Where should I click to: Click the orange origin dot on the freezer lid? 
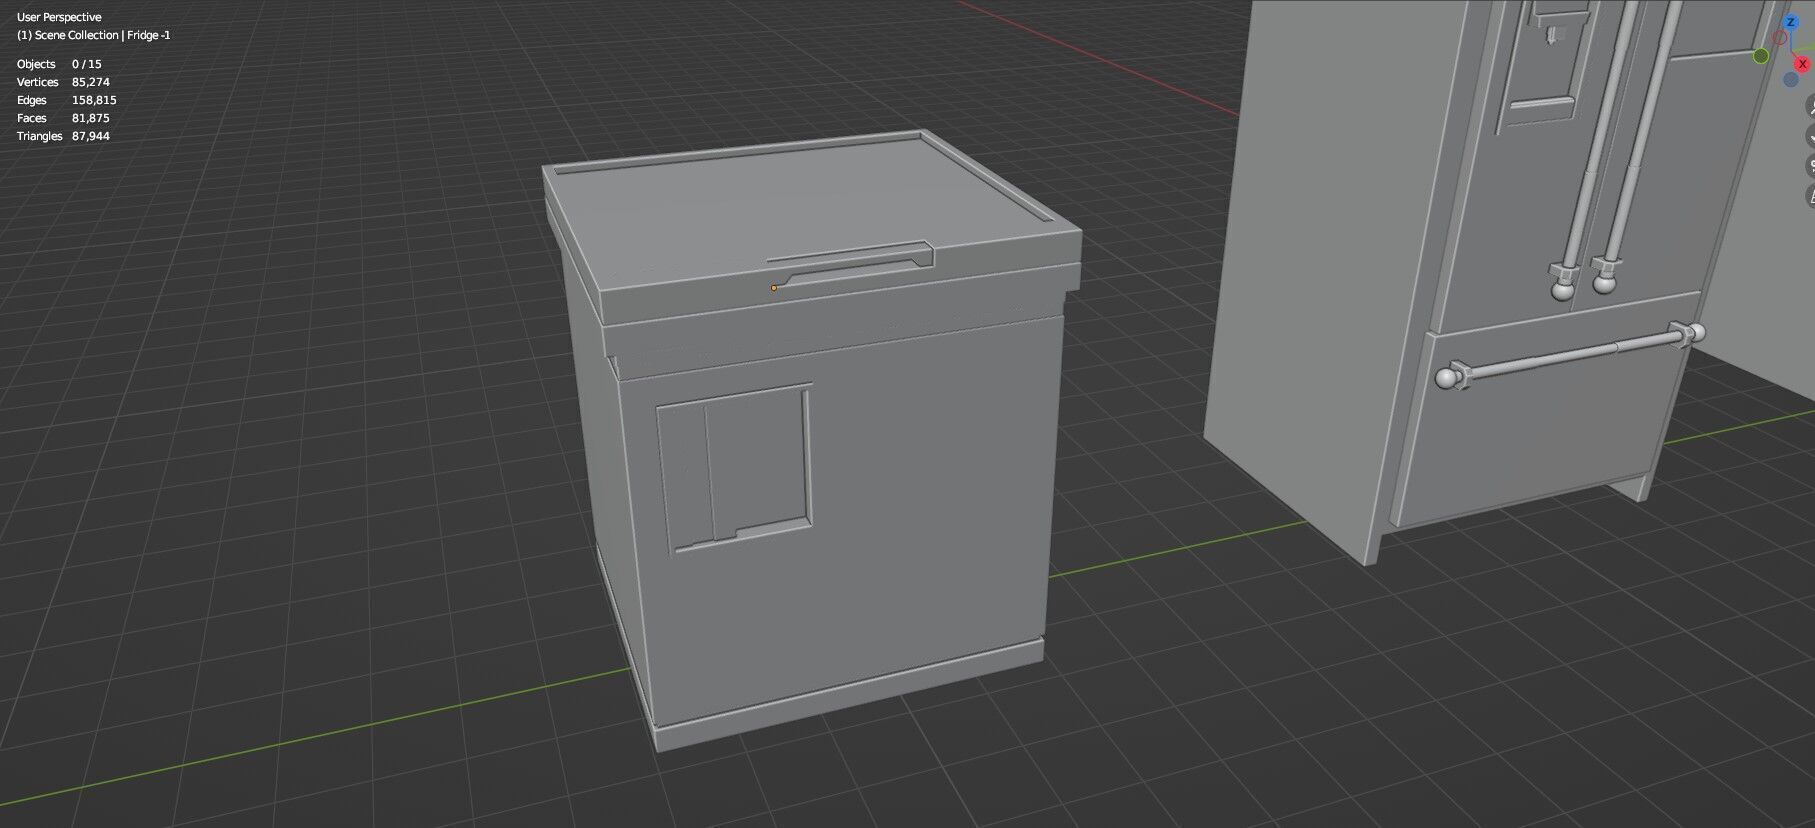click(773, 288)
